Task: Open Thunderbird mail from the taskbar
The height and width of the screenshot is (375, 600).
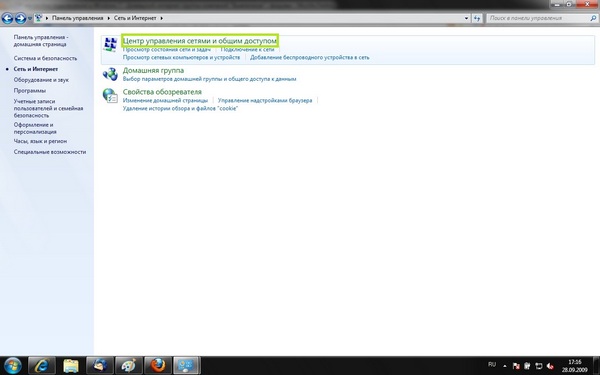Action: coord(99,366)
